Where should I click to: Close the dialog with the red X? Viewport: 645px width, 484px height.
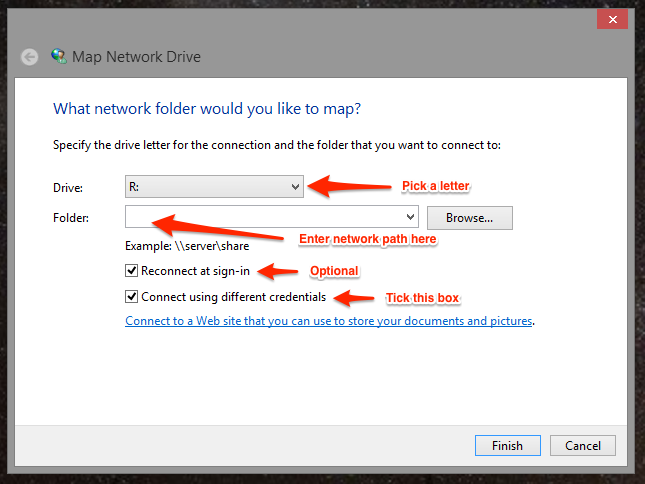tap(611, 19)
